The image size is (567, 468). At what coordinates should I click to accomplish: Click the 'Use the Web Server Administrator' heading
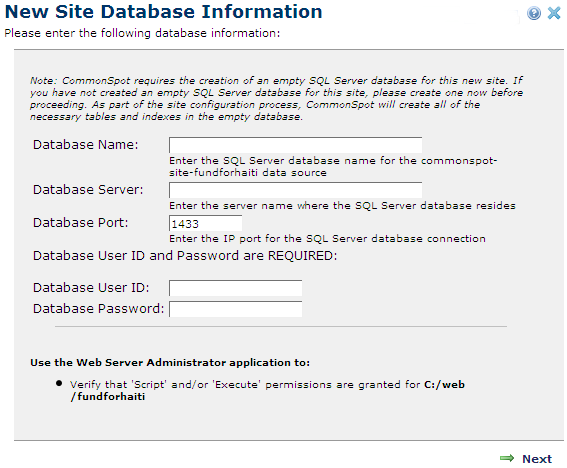[170, 362]
